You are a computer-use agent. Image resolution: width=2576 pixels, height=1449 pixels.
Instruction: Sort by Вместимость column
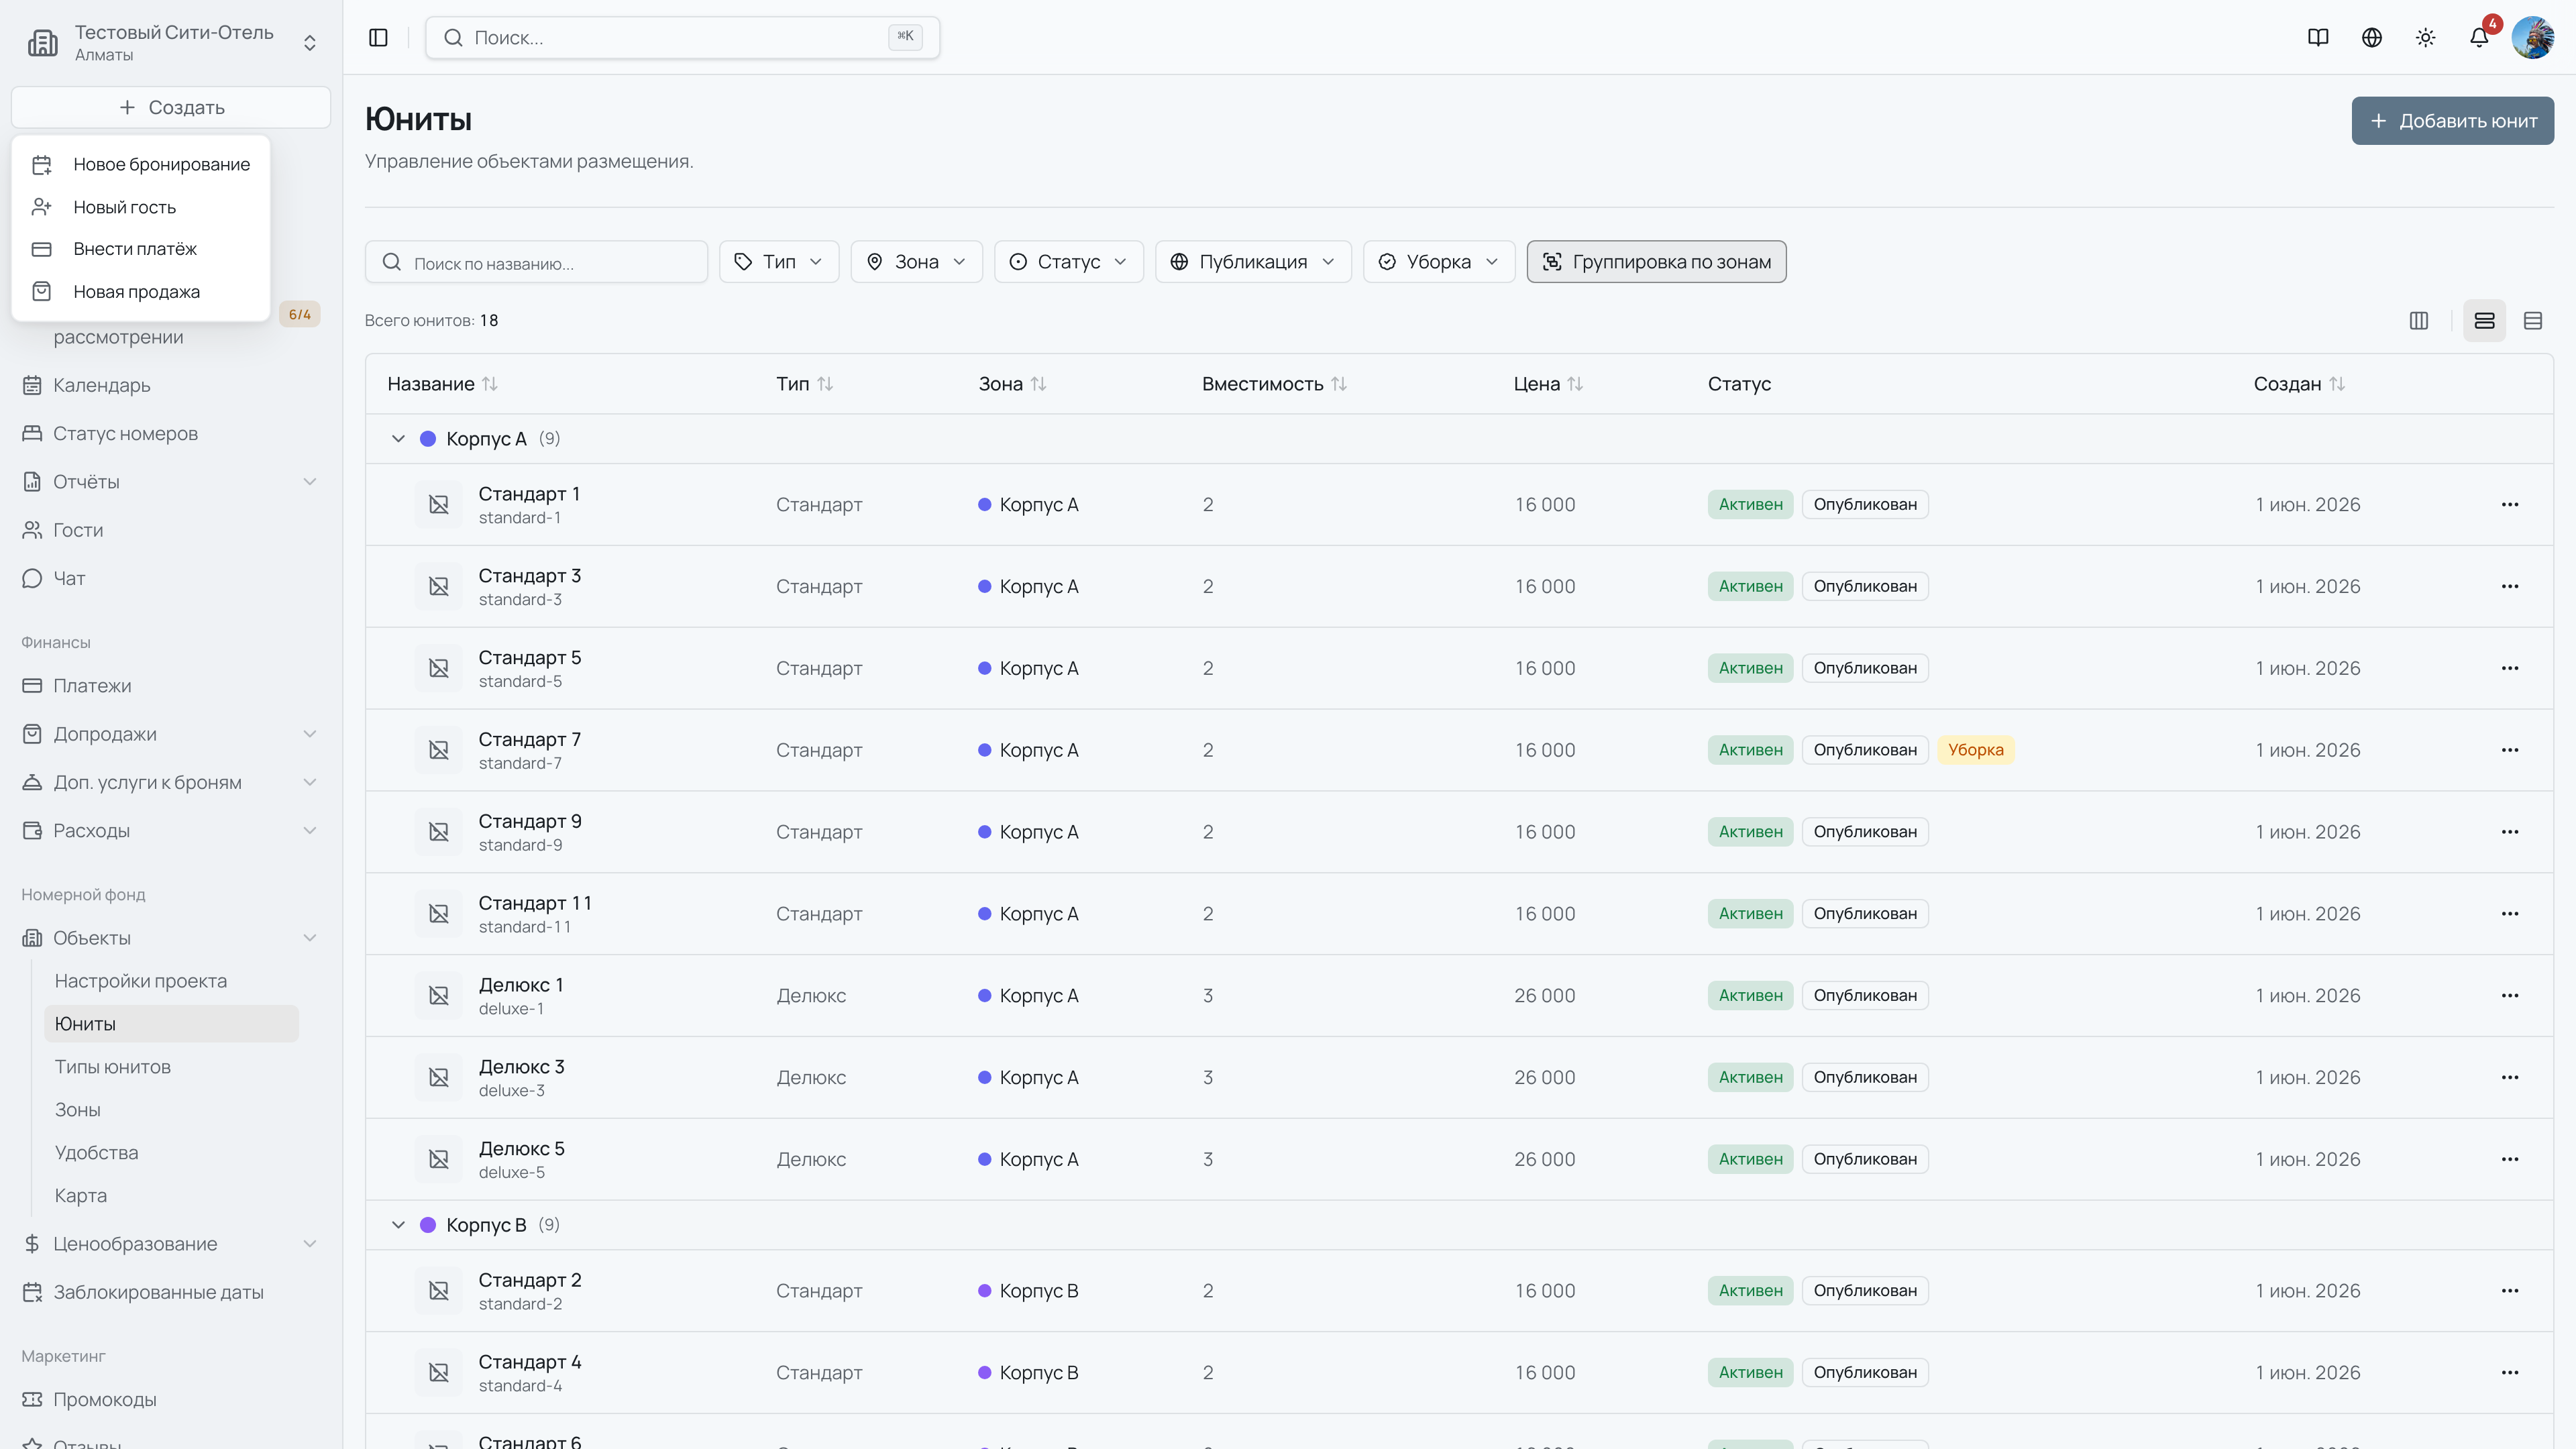point(1275,384)
